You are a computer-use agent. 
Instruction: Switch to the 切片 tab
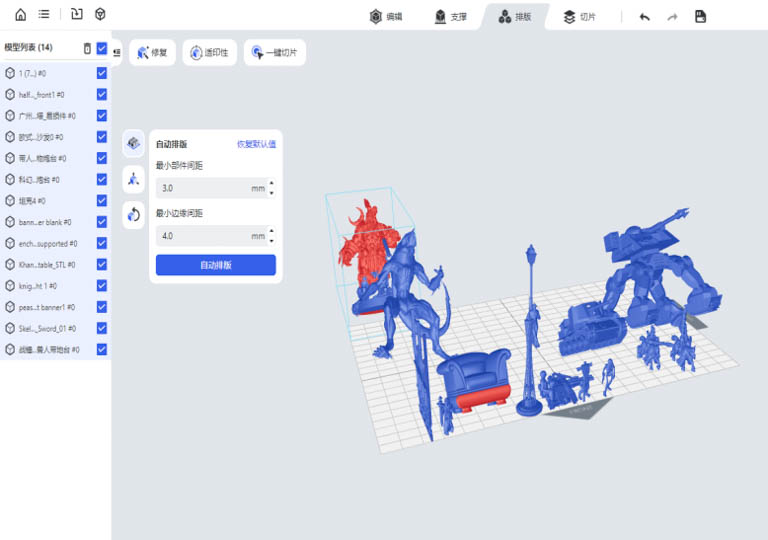coord(579,17)
